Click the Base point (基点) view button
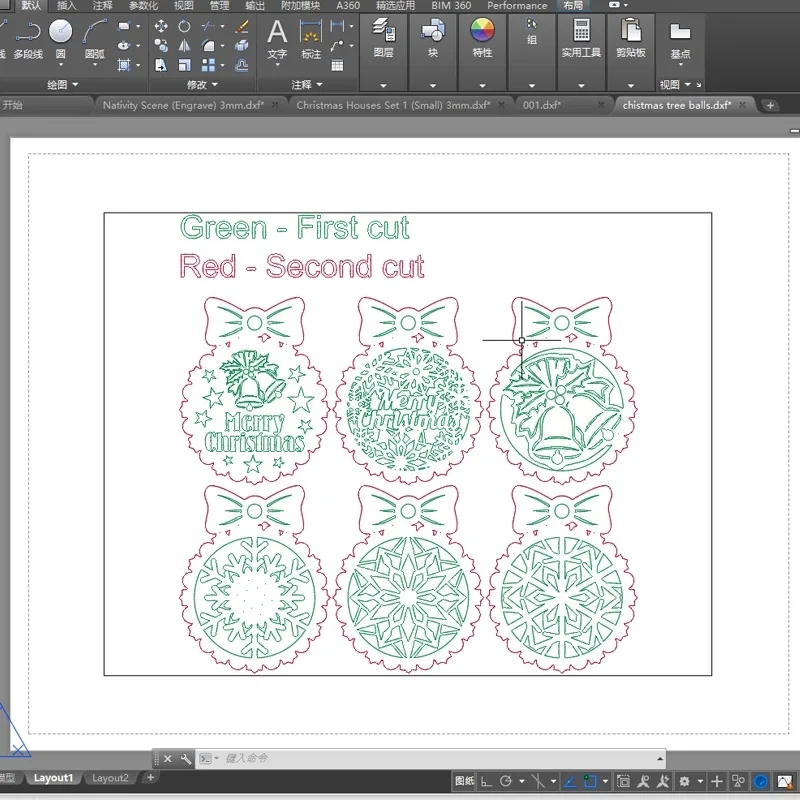 [680, 40]
